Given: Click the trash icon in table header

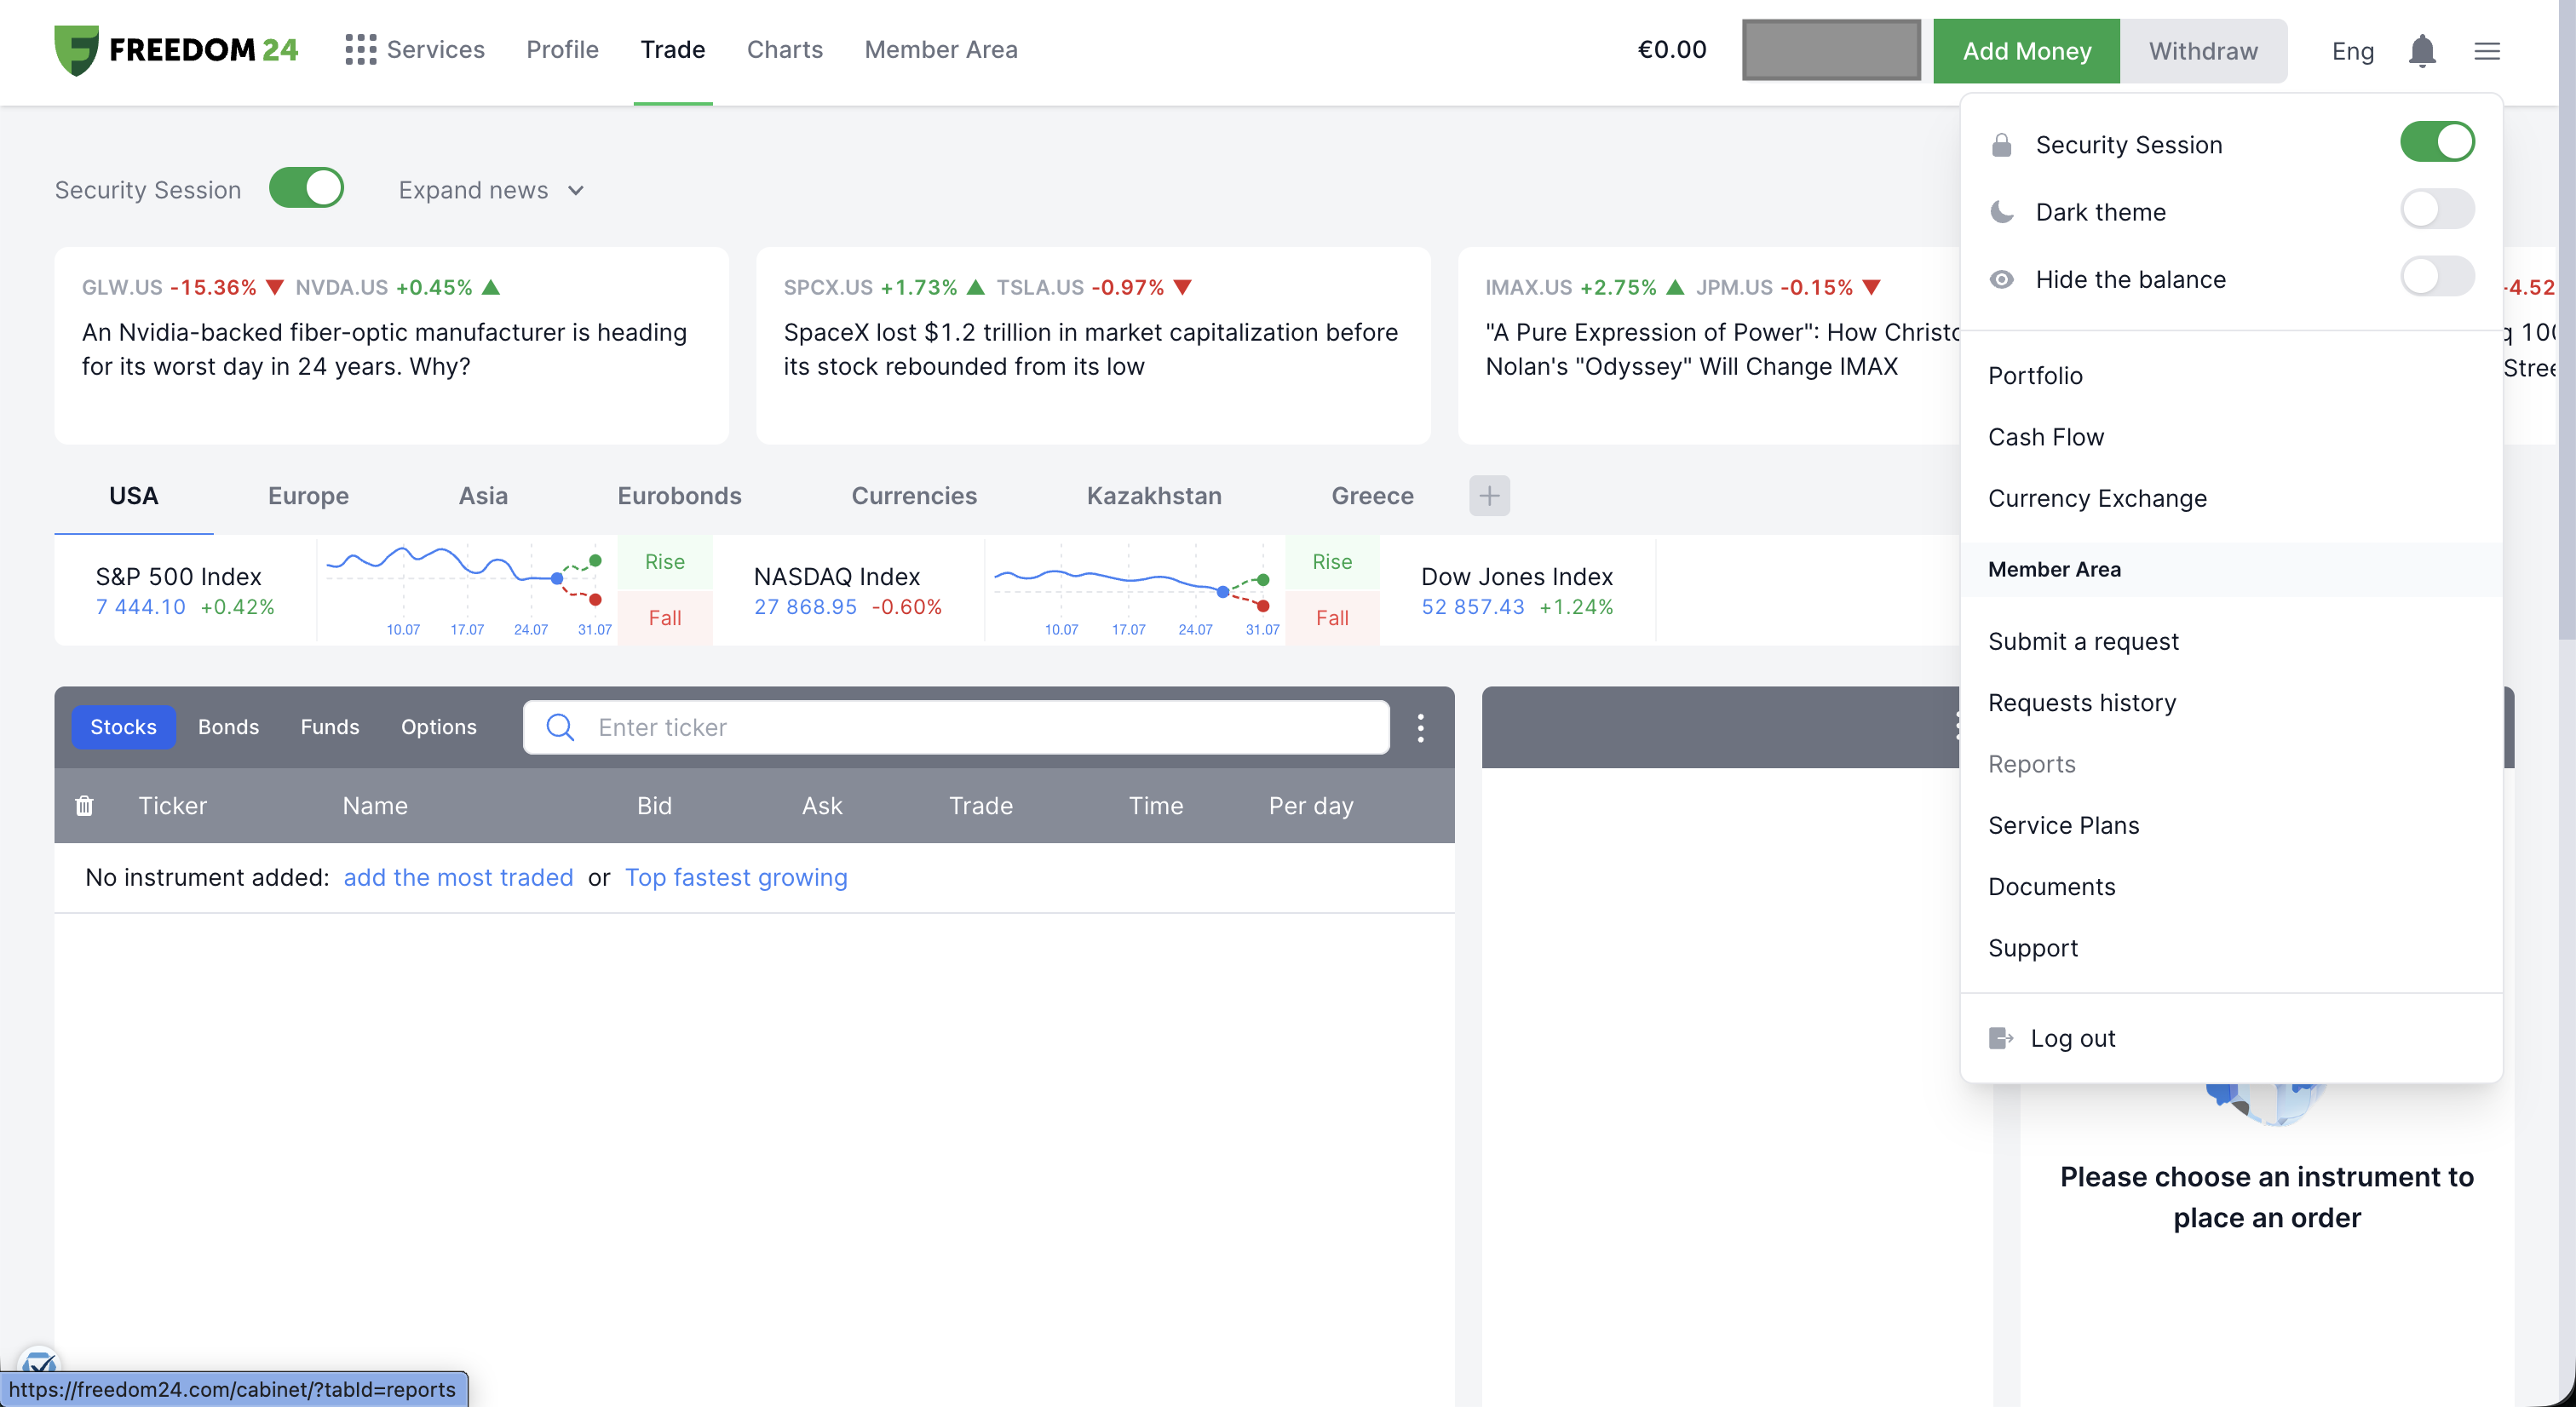Looking at the screenshot, I should tap(84, 805).
